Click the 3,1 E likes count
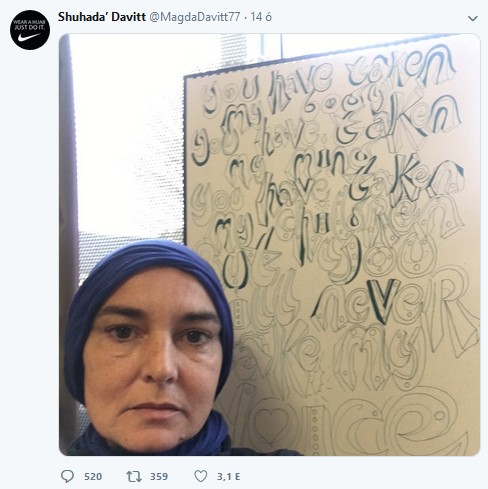 228,476
